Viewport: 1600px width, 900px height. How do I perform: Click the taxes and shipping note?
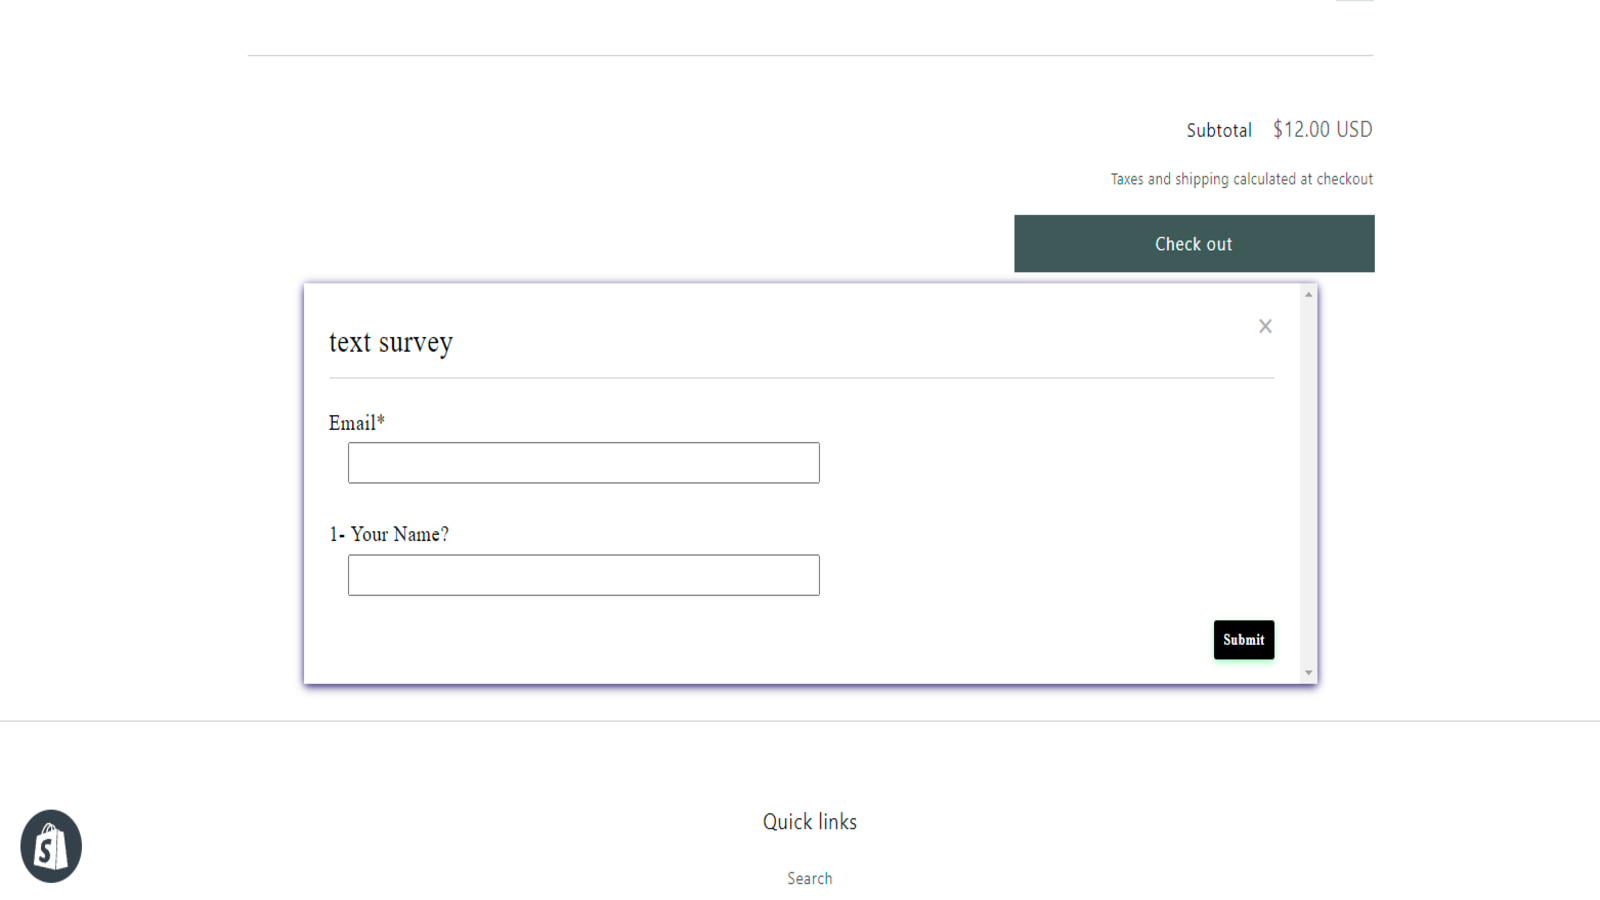point(1241,179)
